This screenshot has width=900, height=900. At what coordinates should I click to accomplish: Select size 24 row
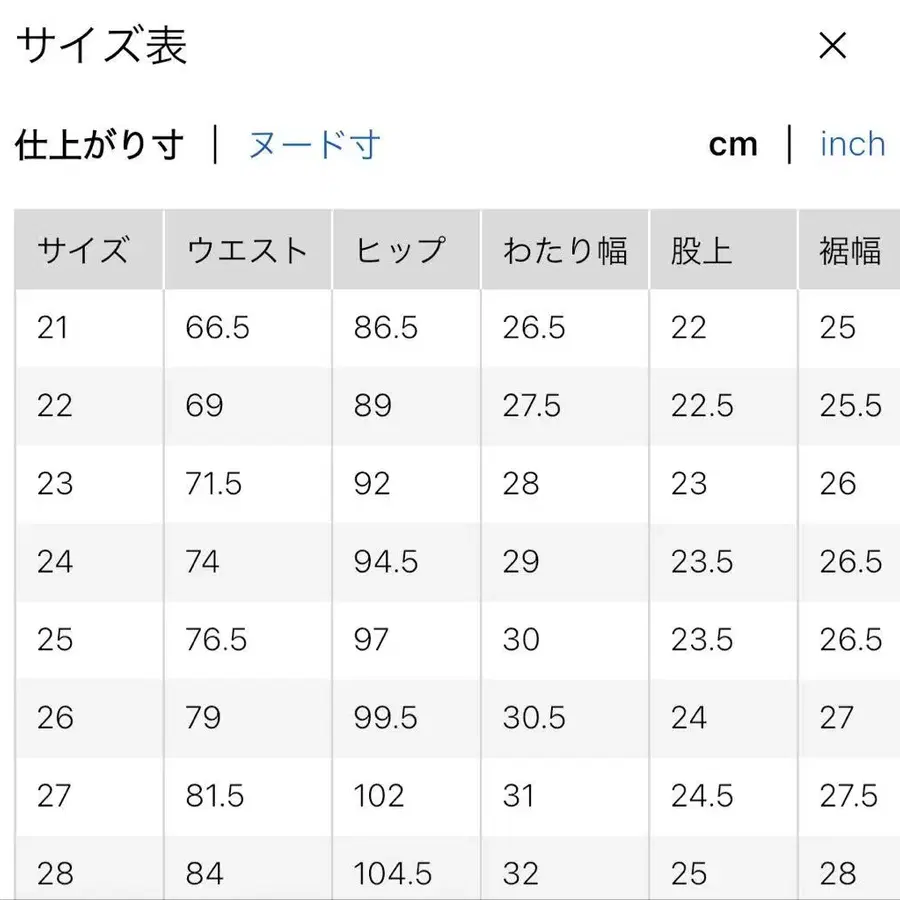pyautogui.click(x=55, y=562)
